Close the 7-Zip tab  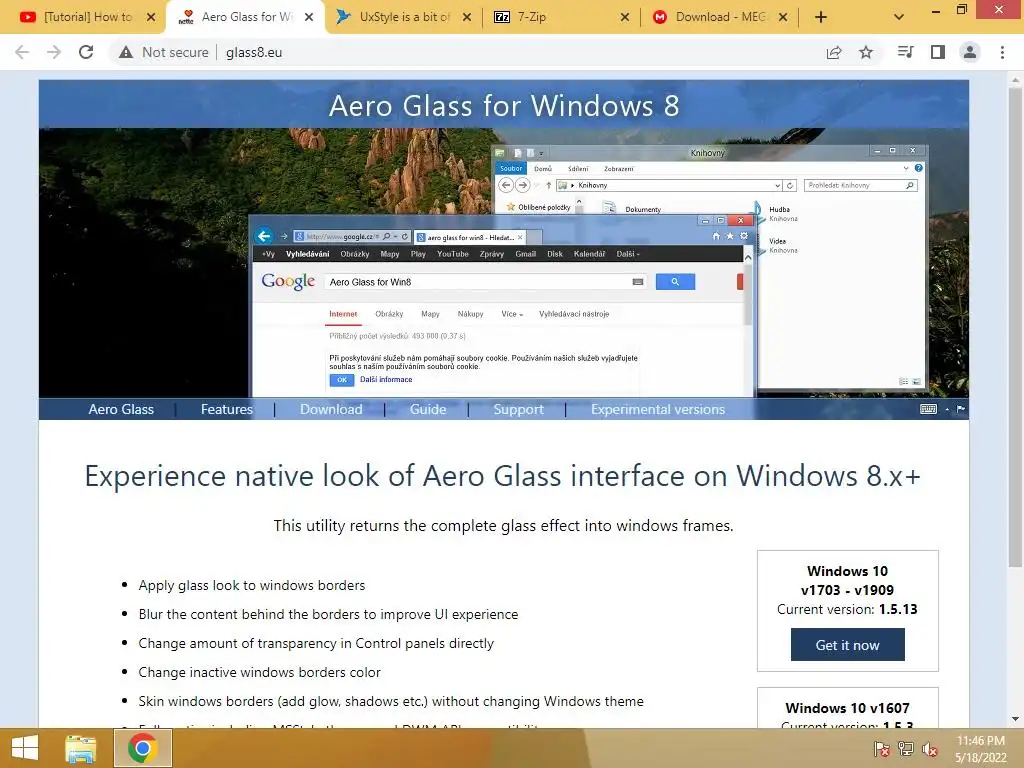[x=625, y=17]
